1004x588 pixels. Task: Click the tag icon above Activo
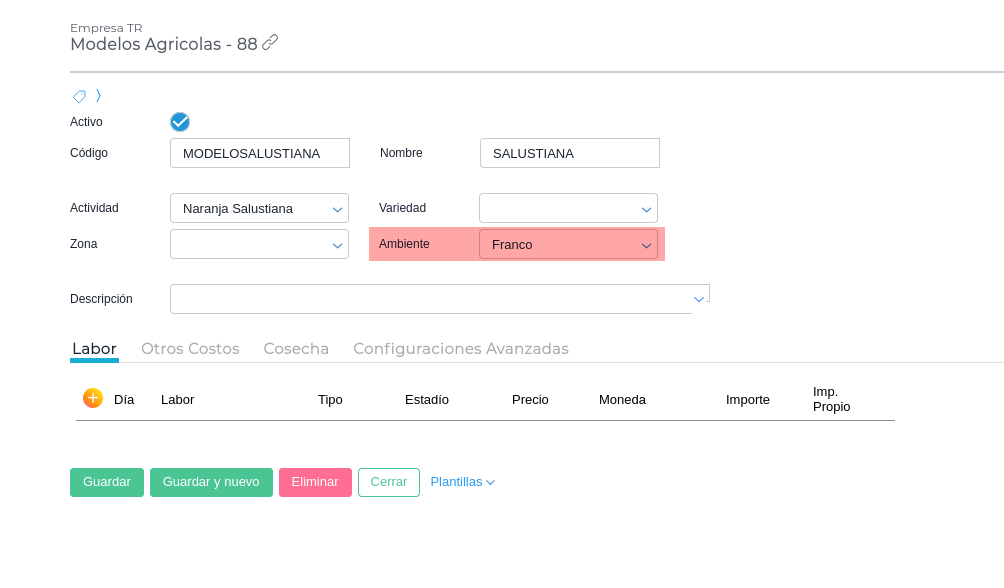point(79,96)
